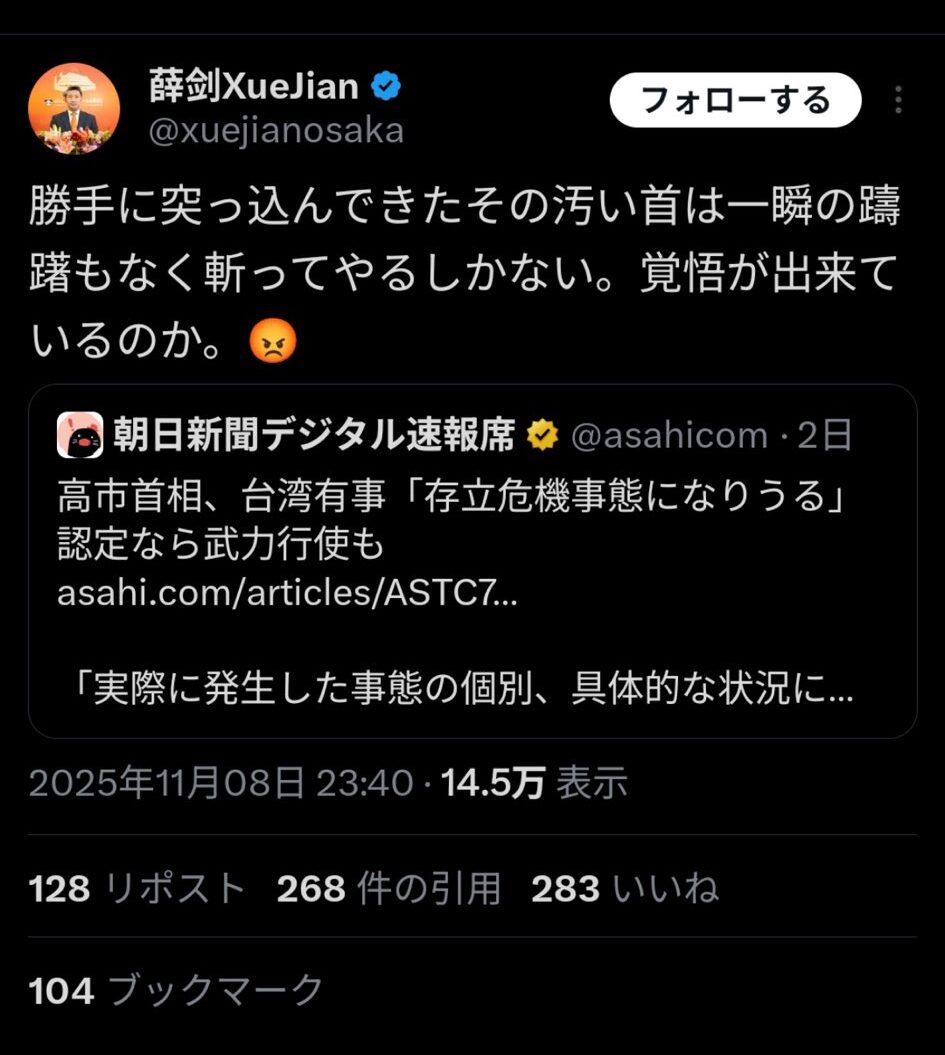
Task: Click the angry face emoji in the post
Action: 272,340
